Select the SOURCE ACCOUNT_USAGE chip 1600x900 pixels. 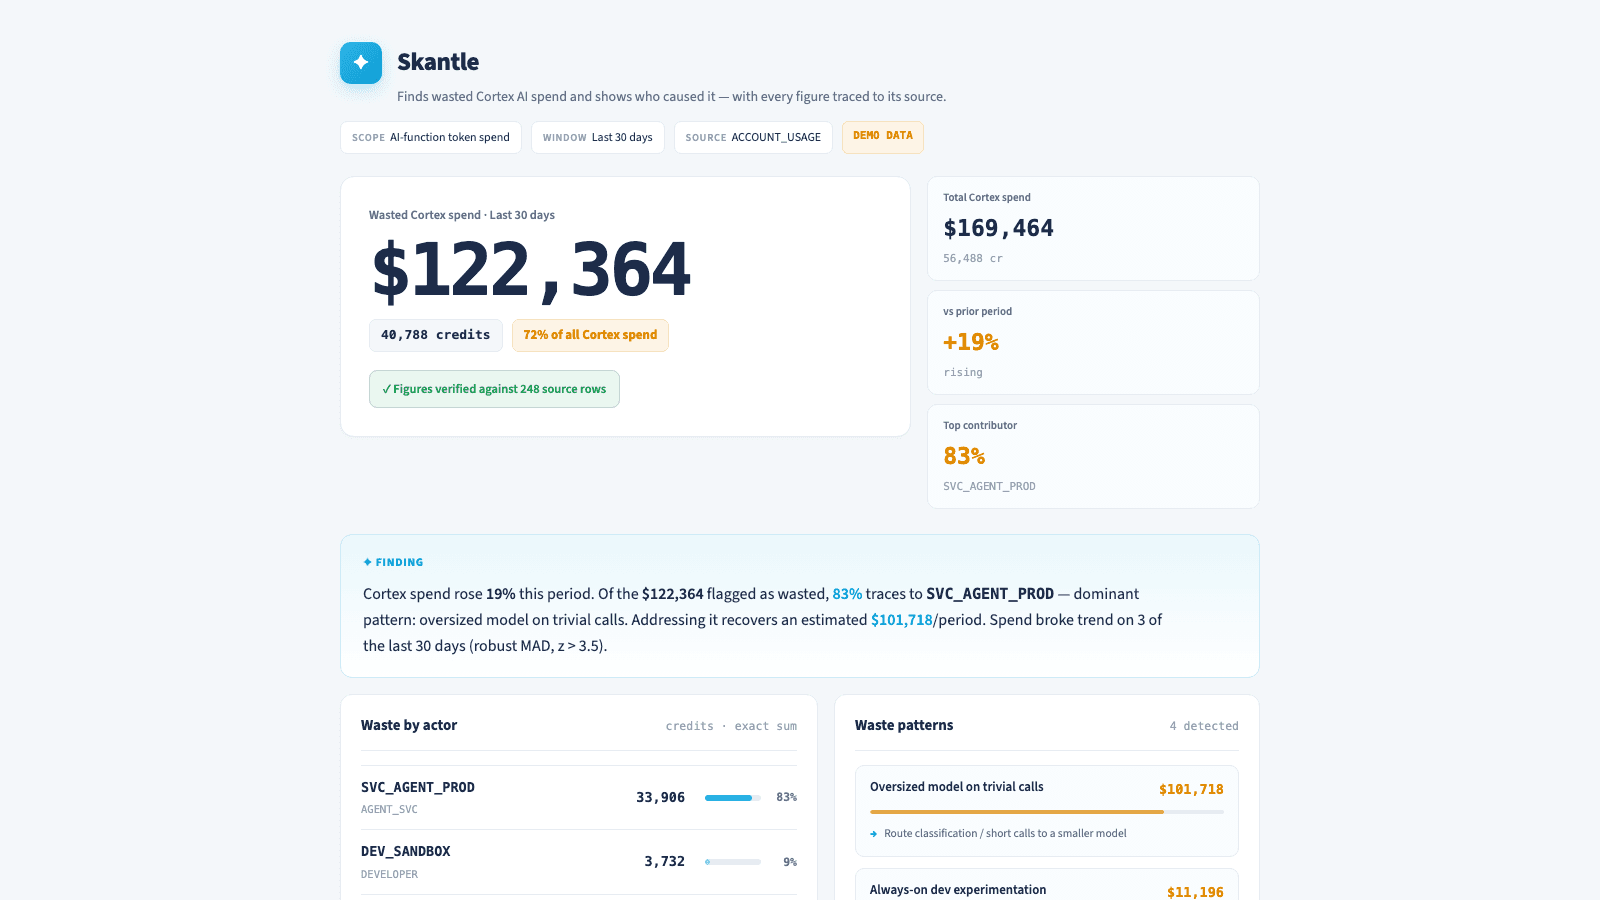pyautogui.click(x=753, y=137)
